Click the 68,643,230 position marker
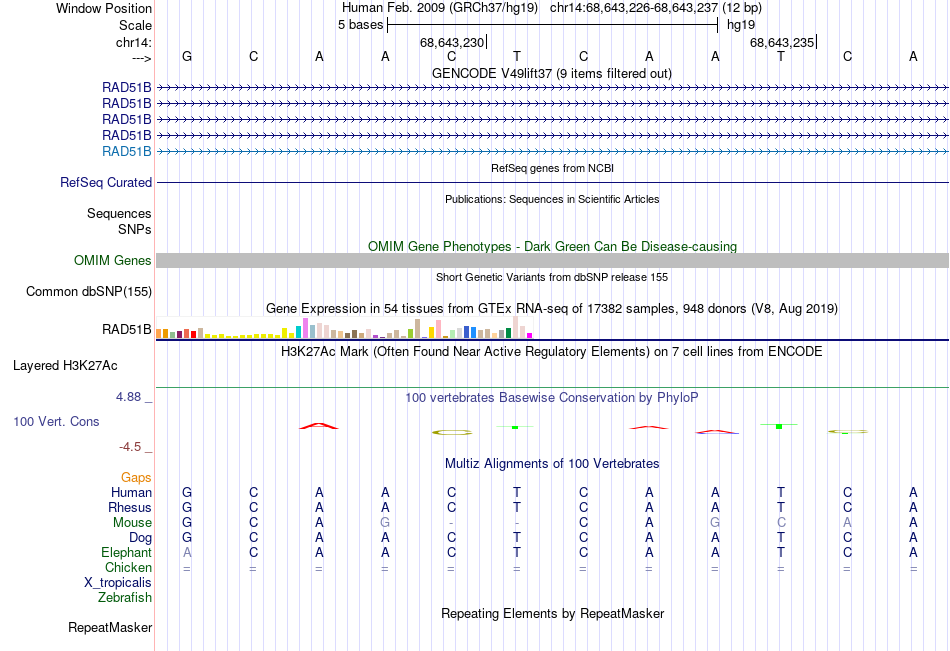The width and height of the screenshot is (950, 651). tap(452, 42)
